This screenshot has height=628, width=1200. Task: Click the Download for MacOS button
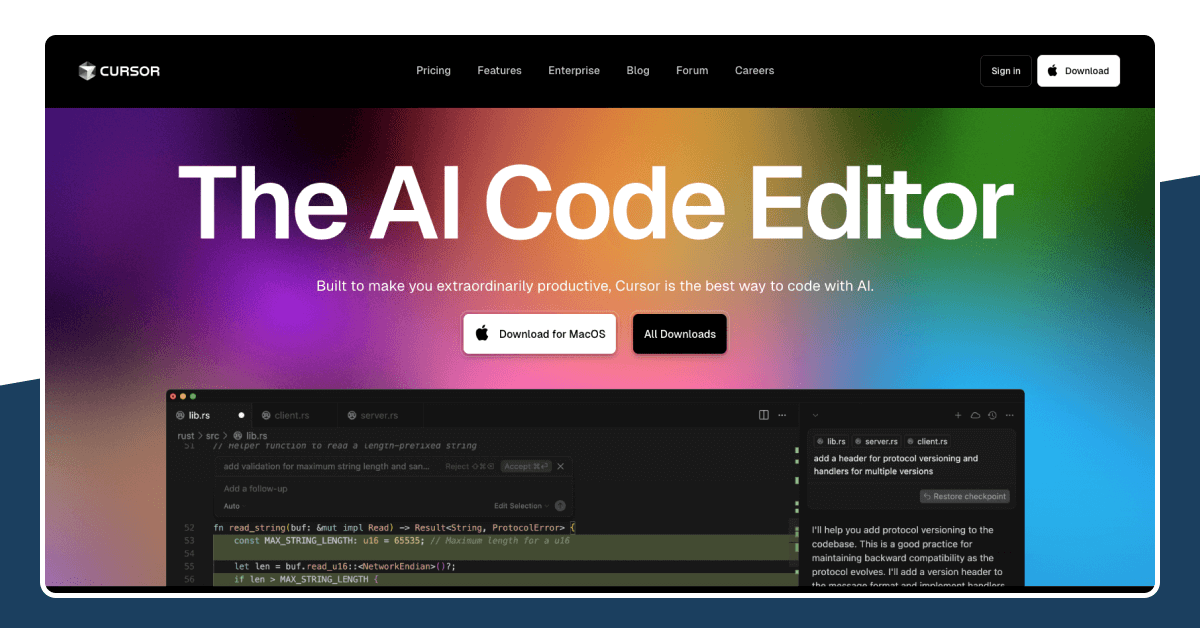(540, 334)
